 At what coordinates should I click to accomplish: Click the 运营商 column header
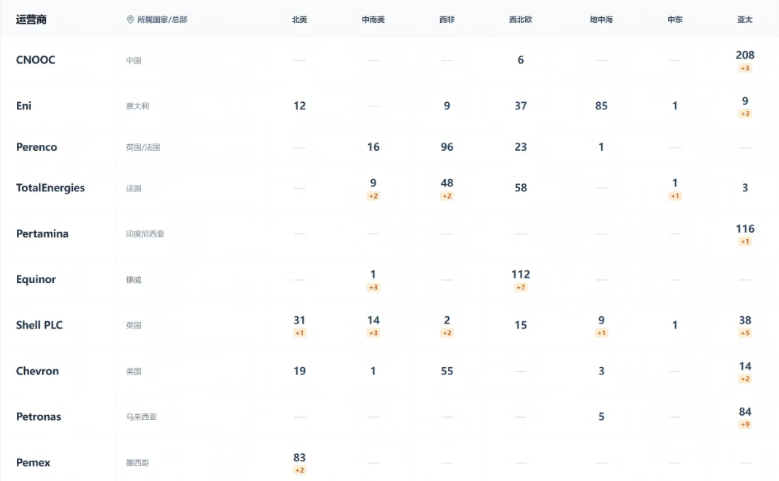(34, 19)
